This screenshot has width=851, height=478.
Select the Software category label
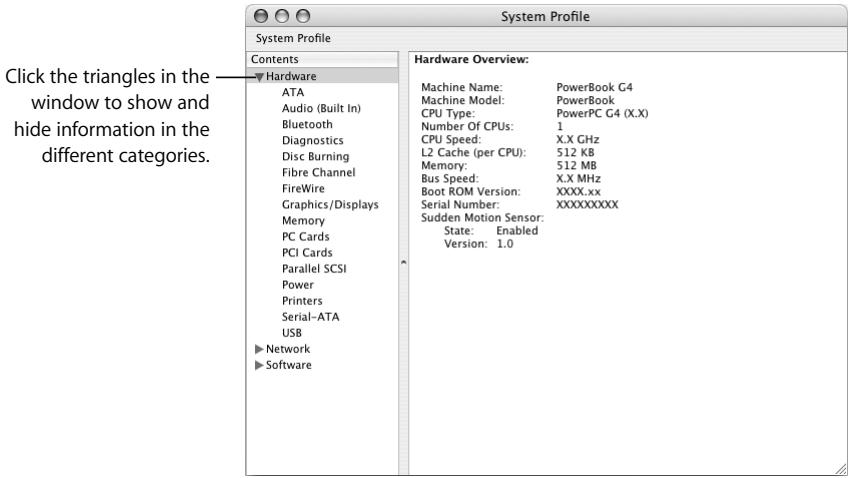click(288, 365)
